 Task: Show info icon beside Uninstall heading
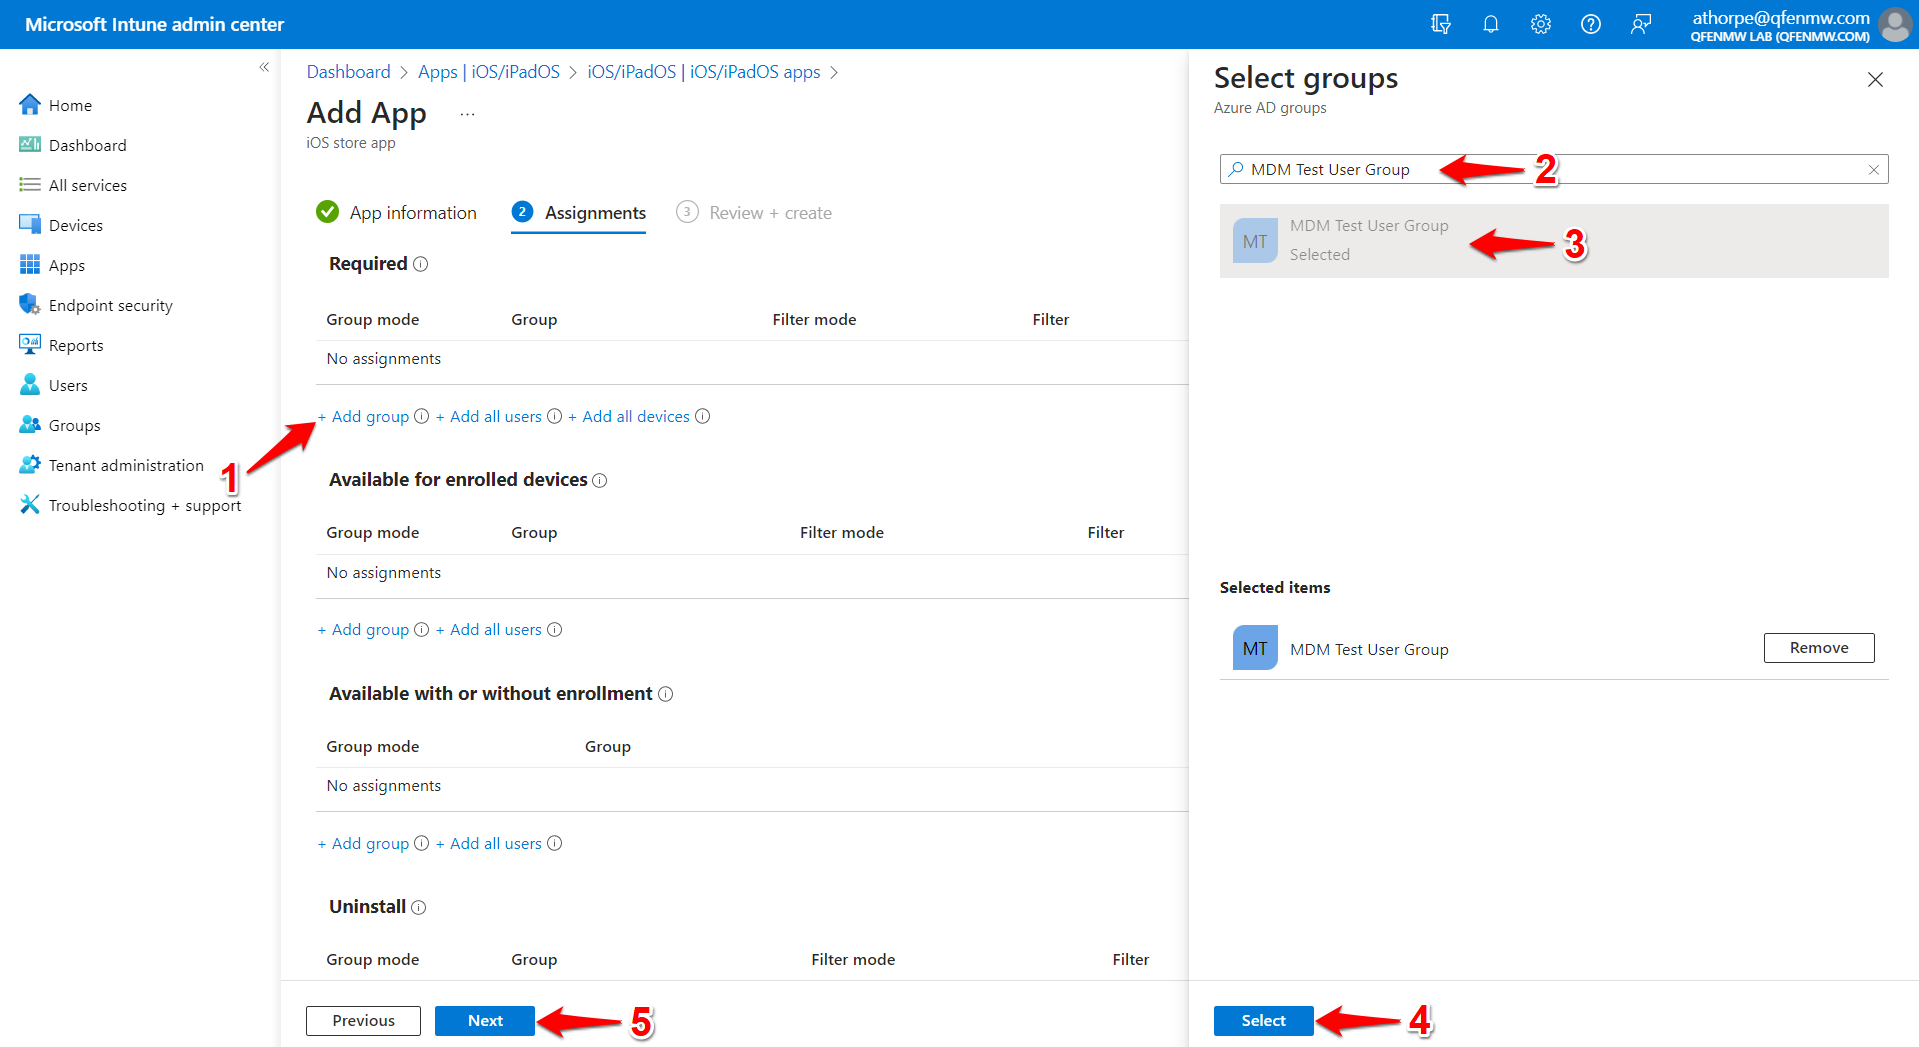[419, 907]
